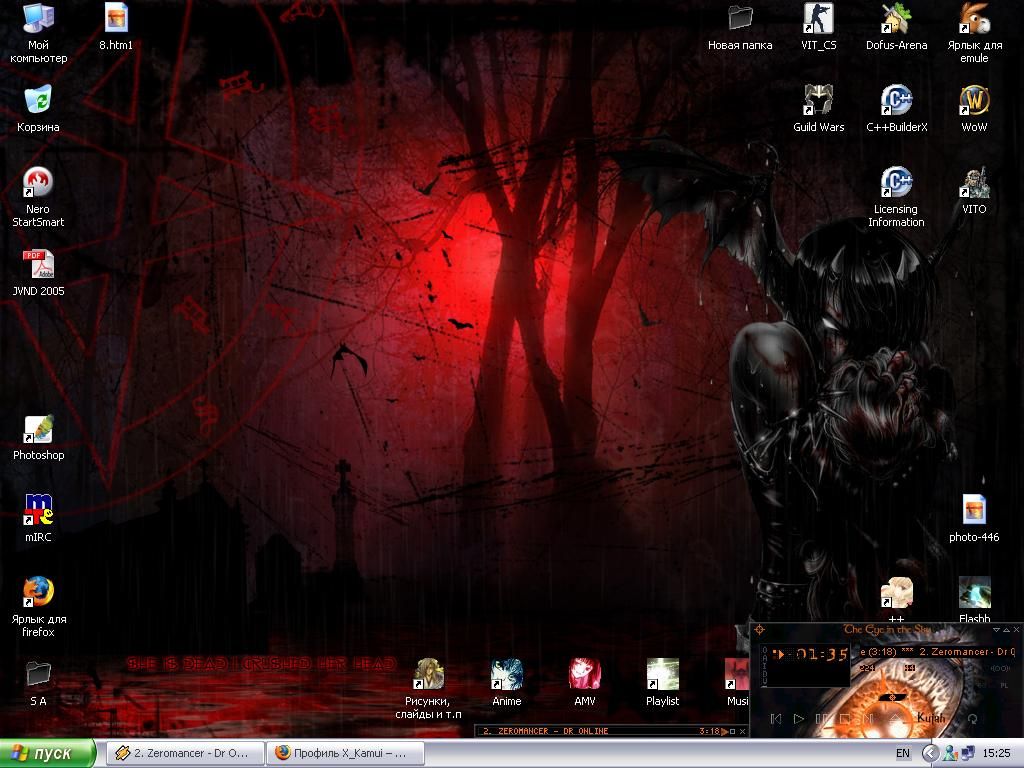Click the Winamp eject button
The image size is (1024, 768).
click(x=895, y=718)
